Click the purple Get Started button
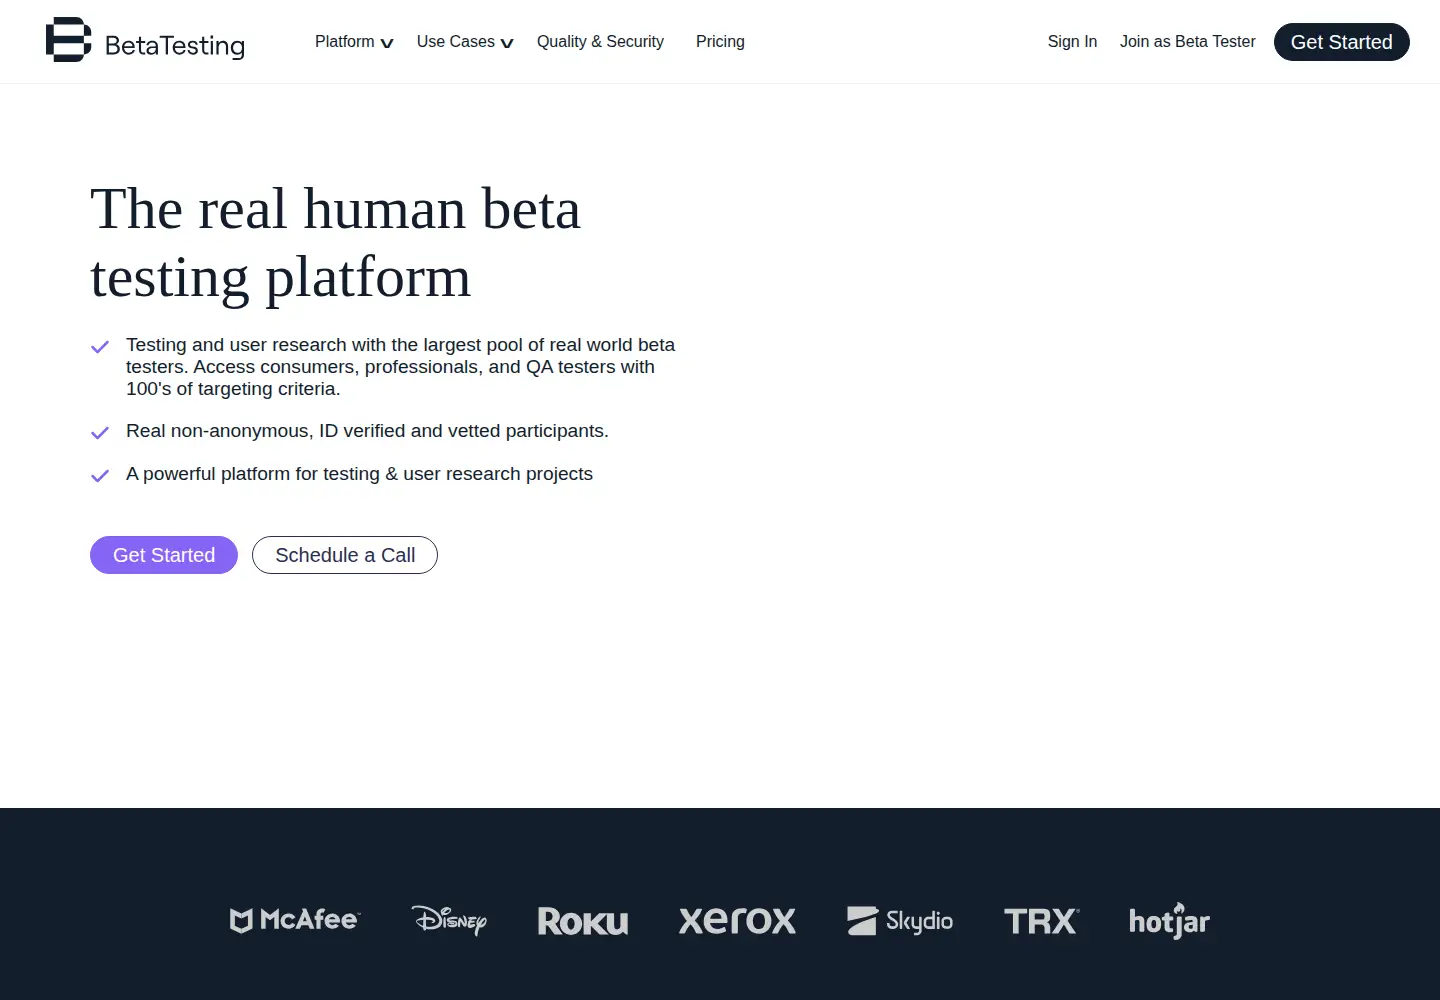This screenshot has width=1440, height=1000. click(x=164, y=555)
